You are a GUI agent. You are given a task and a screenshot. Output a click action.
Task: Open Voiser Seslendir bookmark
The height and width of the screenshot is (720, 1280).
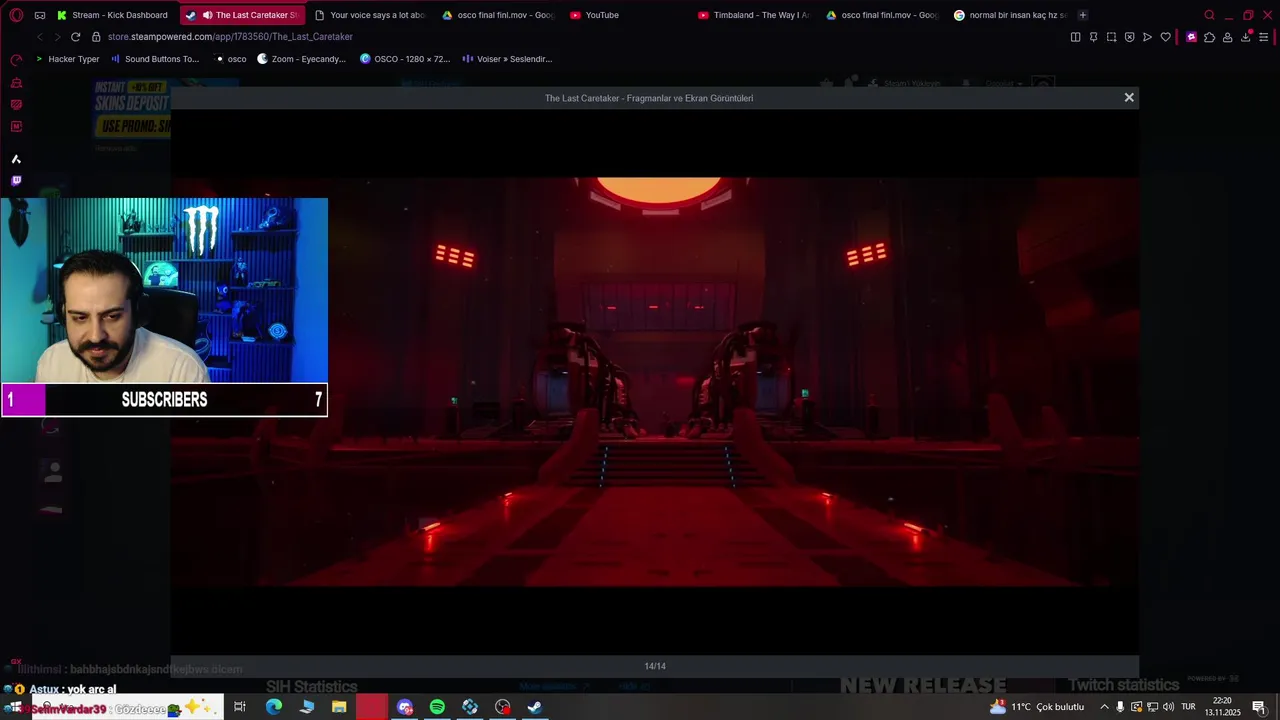click(507, 59)
